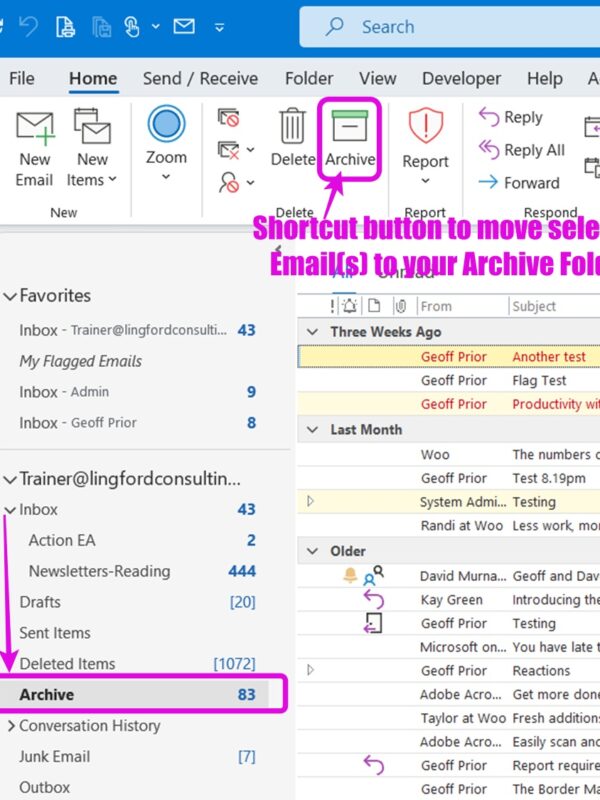Click the Report shield icon
This screenshot has height=800, width=600.
click(x=426, y=128)
